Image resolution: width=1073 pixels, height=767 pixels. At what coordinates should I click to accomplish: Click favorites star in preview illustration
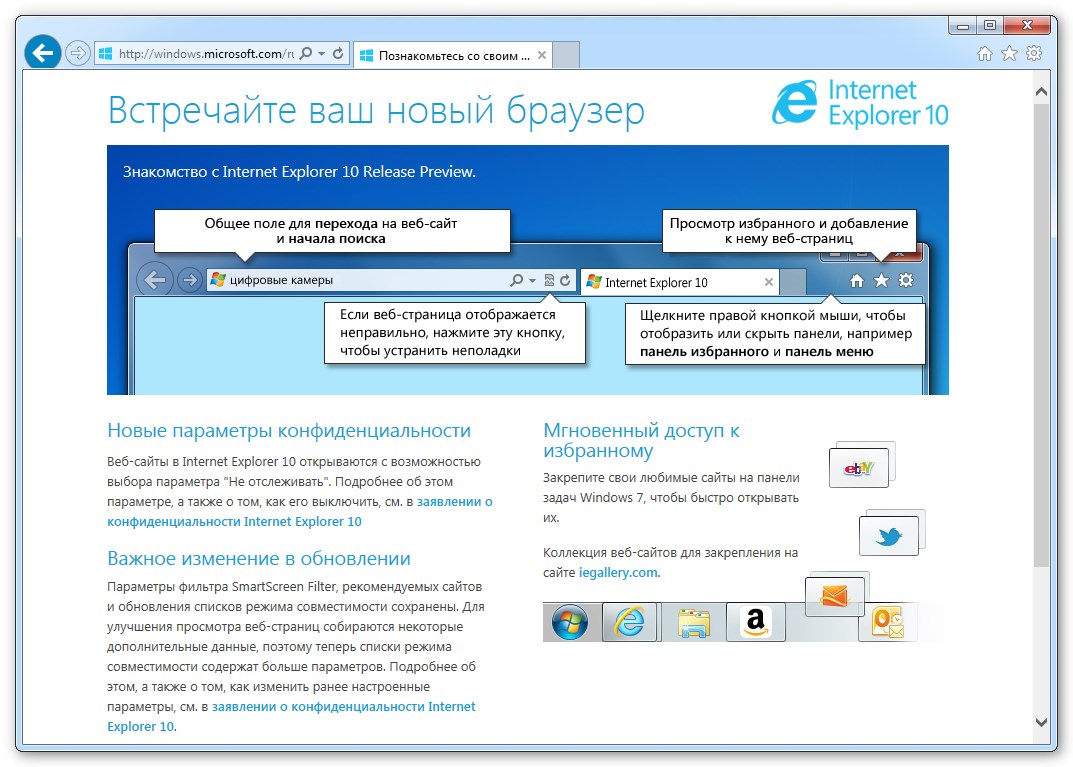pos(881,281)
